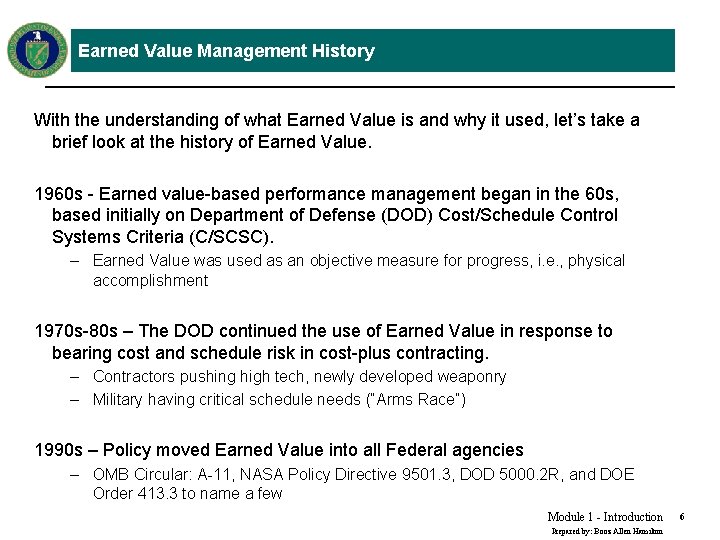Click the intro paragraph starting 'With the understanding'

click(x=337, y=131)
